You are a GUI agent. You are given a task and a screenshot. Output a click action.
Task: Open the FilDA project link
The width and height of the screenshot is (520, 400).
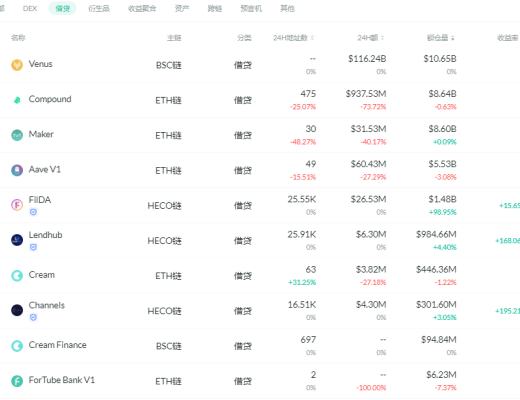pyautogui.click(x=40, y=200)
